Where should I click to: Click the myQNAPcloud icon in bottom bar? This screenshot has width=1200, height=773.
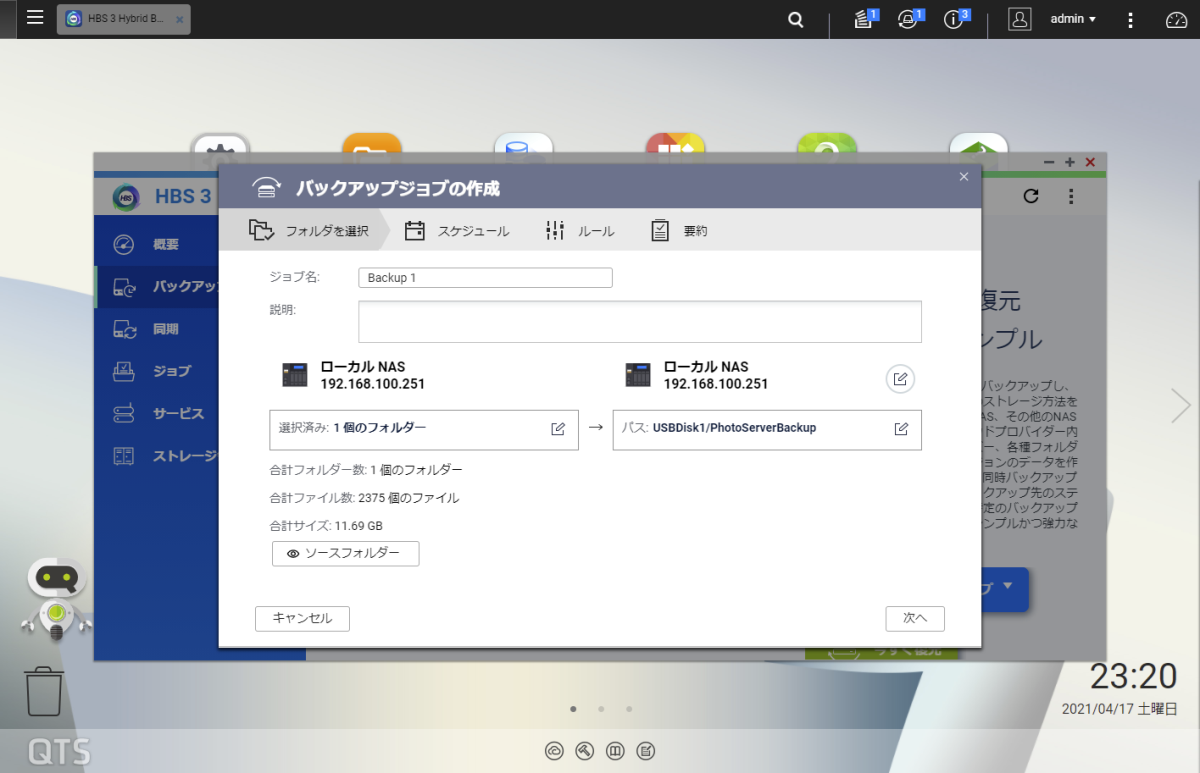click(x=555, y=751)
